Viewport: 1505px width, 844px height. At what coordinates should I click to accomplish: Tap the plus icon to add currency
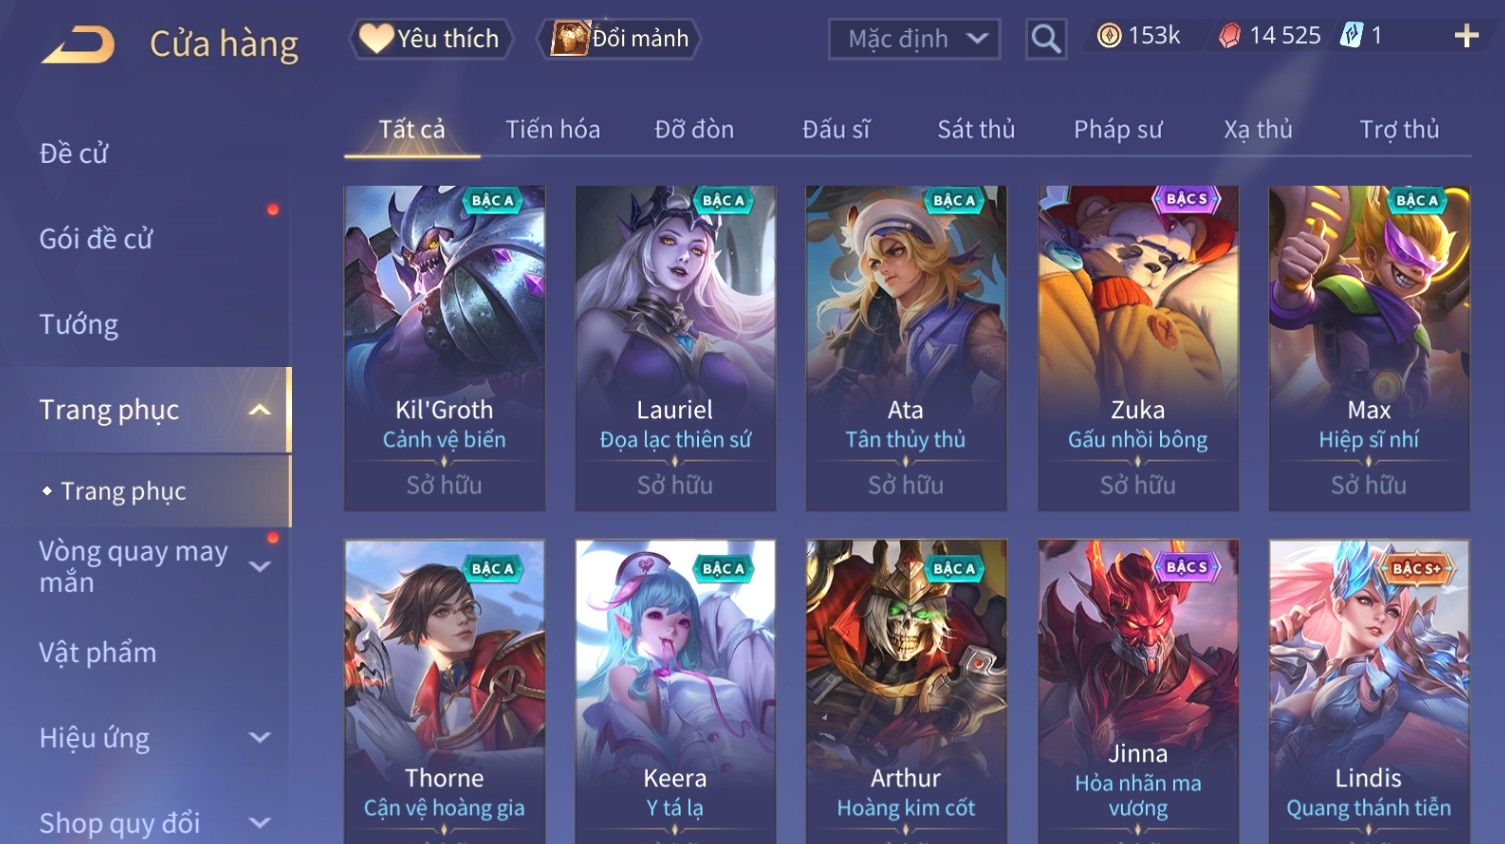(1466, 37)
